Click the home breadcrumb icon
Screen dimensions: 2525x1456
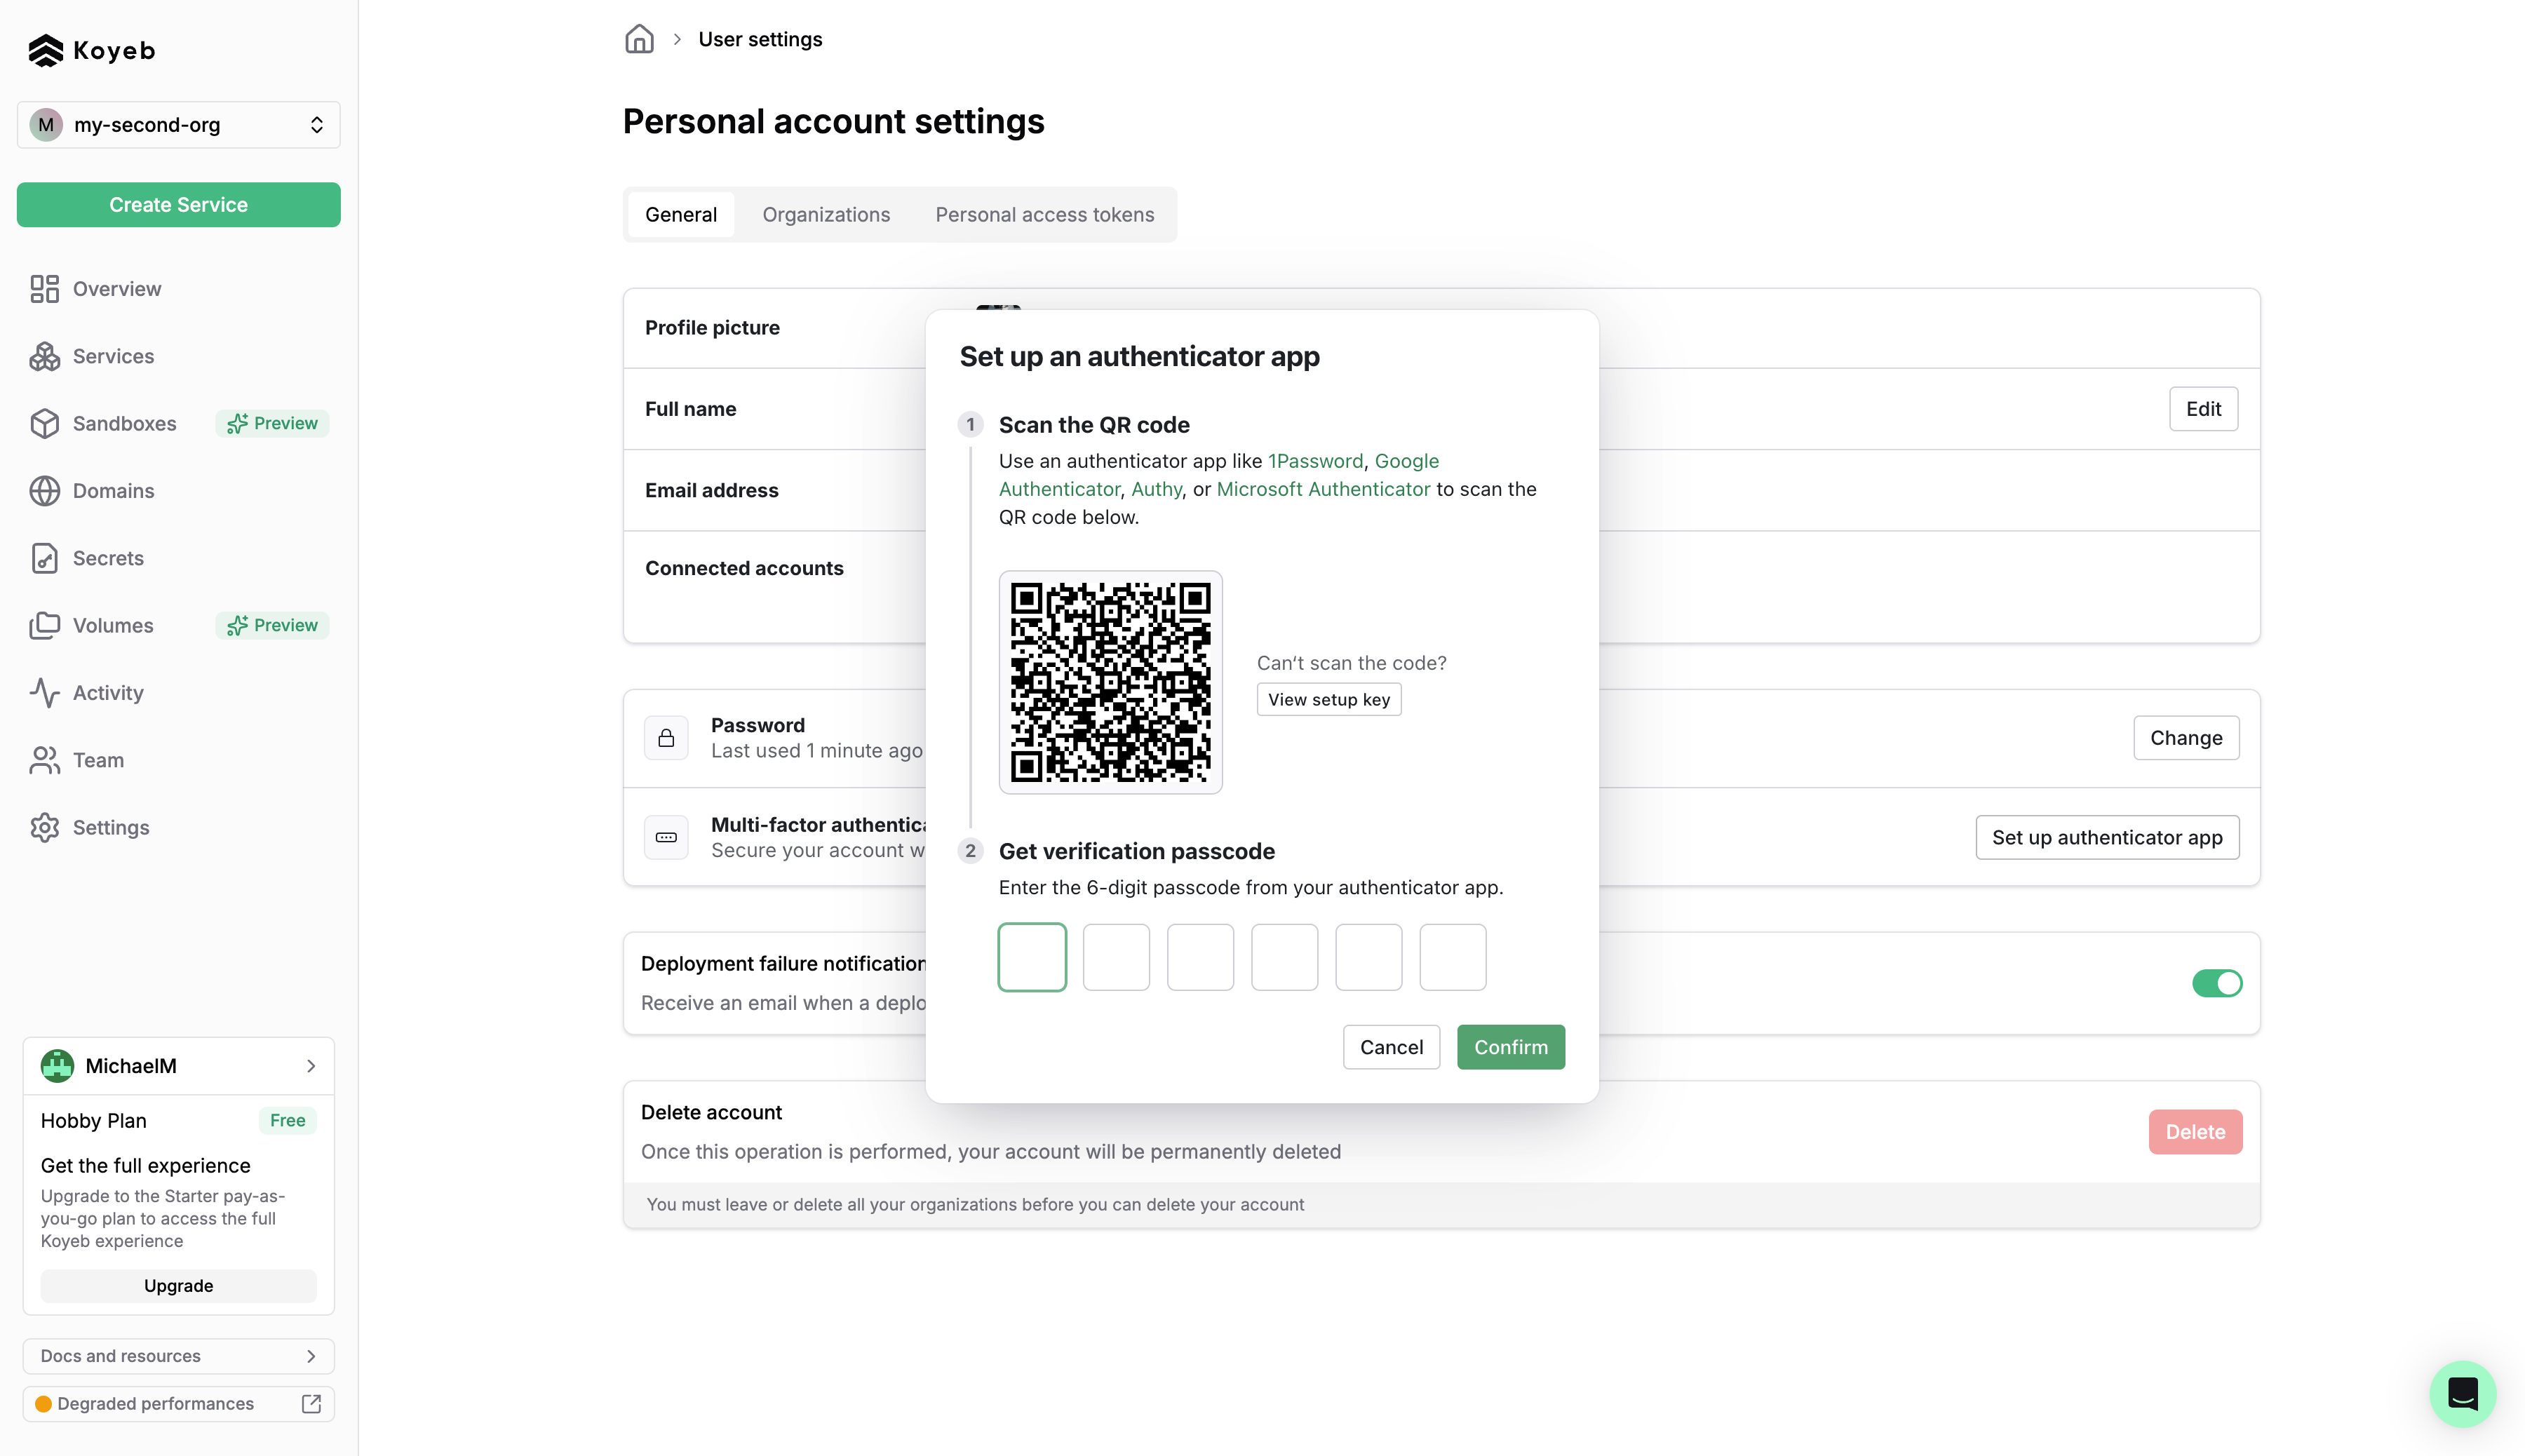(x=639, y=39)
